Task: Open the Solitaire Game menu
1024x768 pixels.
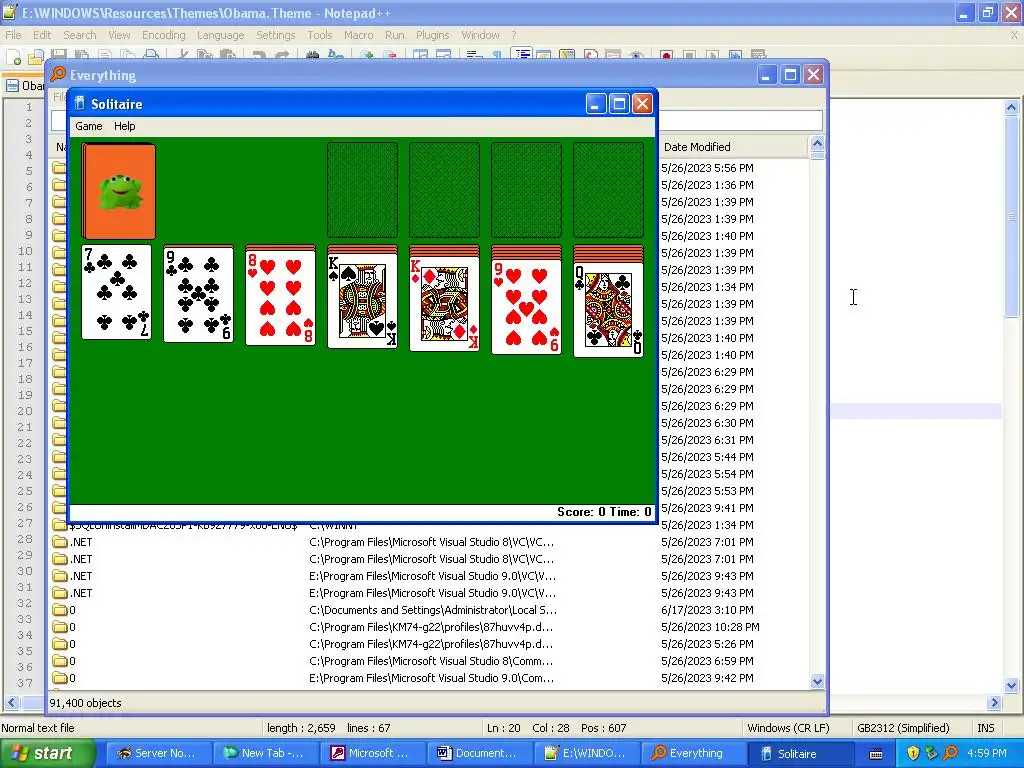Action: coord(88,126)
